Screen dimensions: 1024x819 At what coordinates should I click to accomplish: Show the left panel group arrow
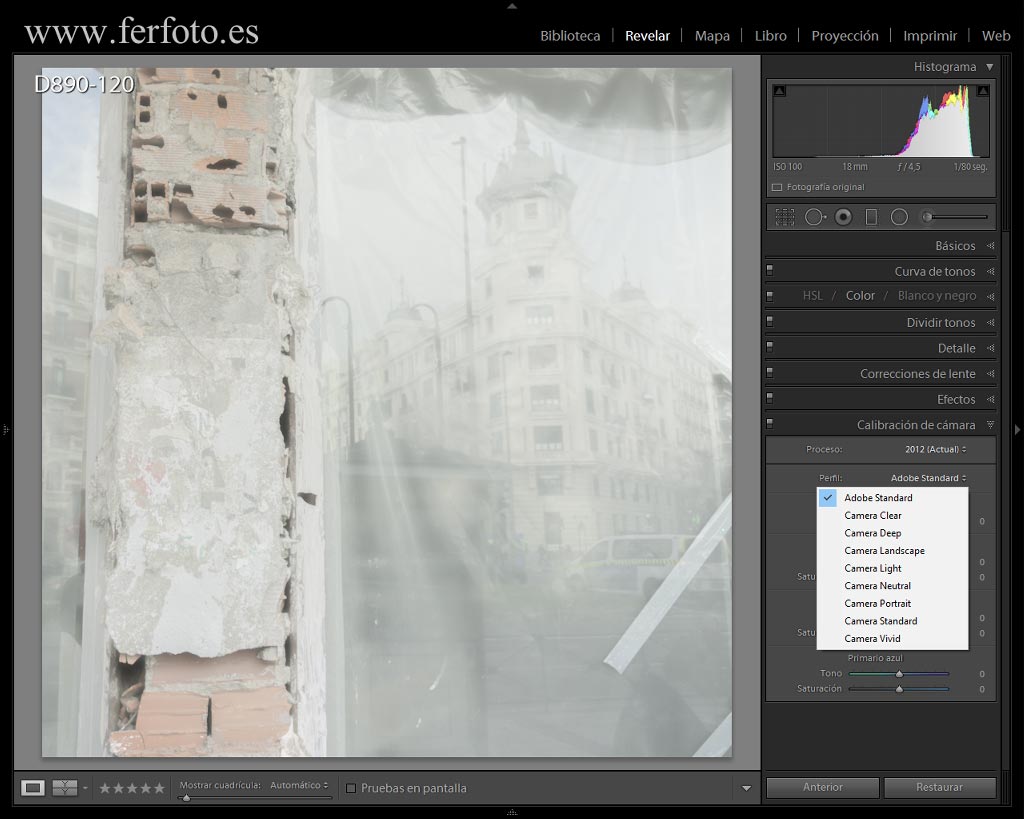pos(5,430)
